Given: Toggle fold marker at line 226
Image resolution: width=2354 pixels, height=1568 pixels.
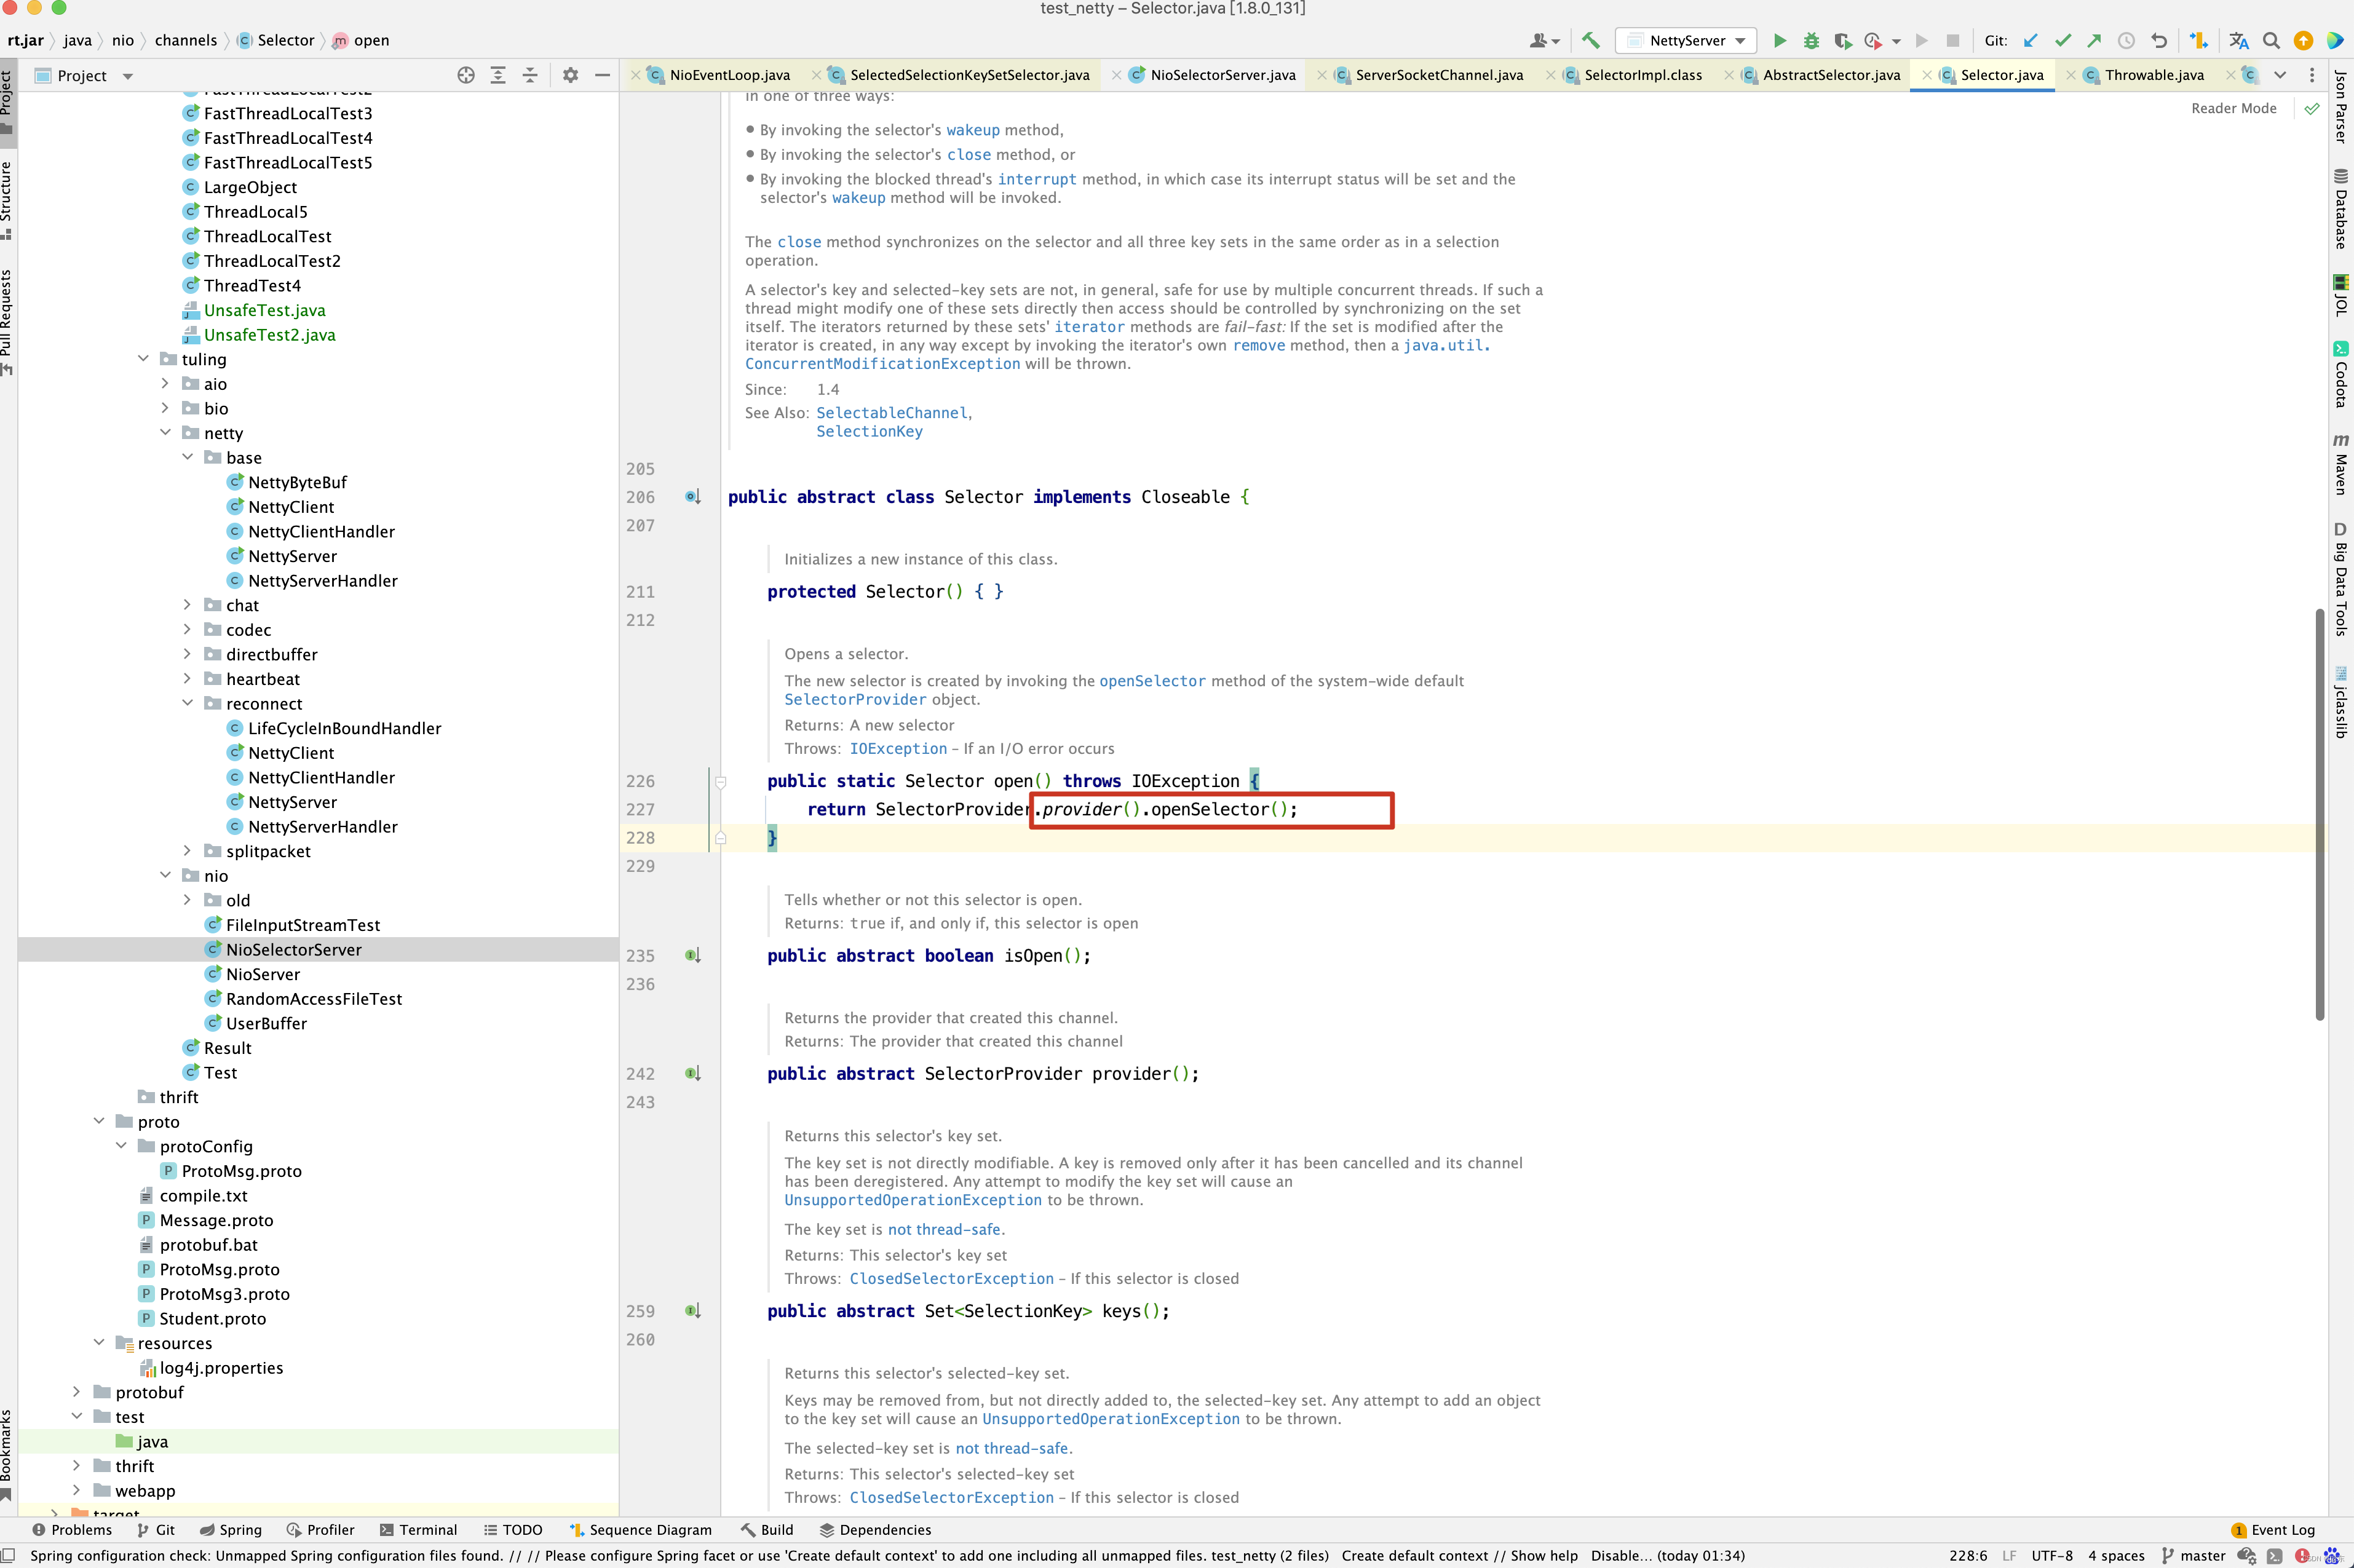Looking at the screenshot, I should click(720, 782).
